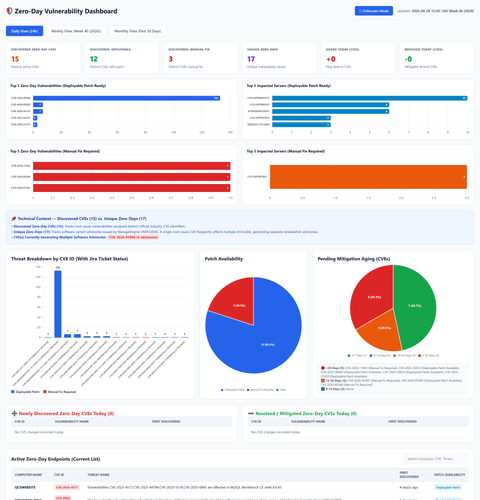Click Deployable Patch badge in QCSWEBSITE row
Screen dimensions: 480x500
[448, 487]
